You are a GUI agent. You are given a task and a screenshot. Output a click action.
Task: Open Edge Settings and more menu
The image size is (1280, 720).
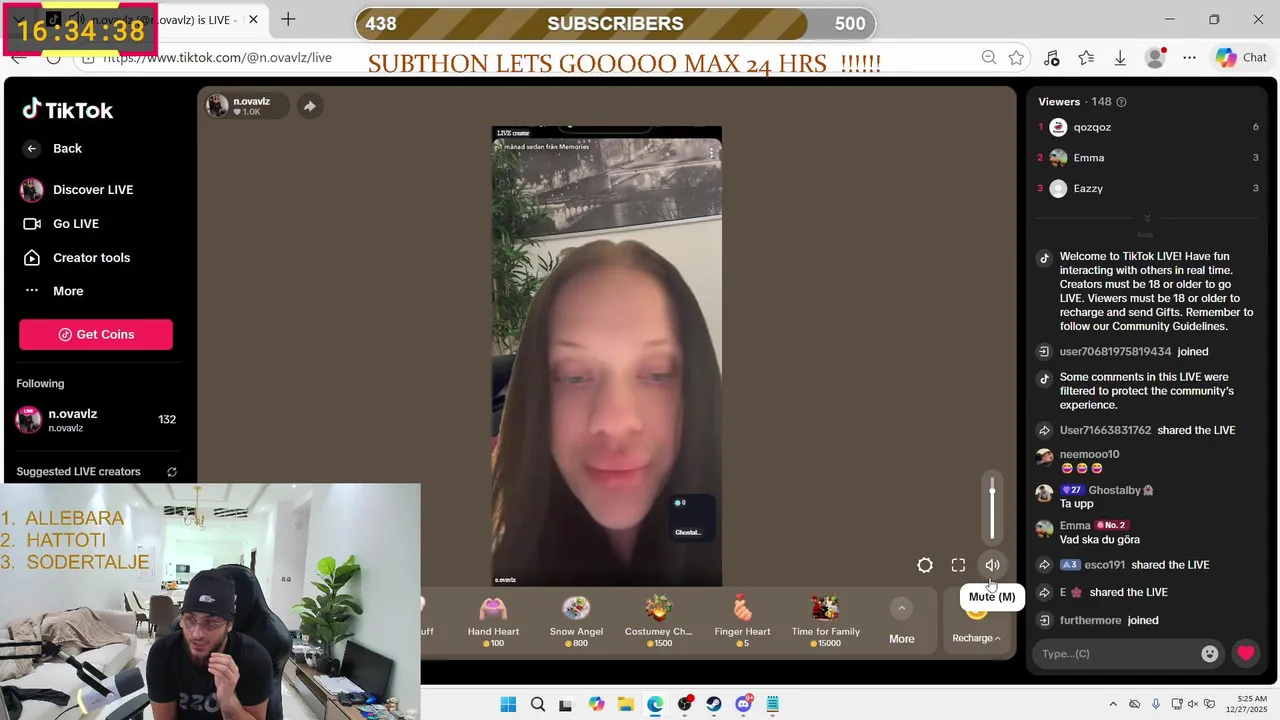[x=1189, y=58]
